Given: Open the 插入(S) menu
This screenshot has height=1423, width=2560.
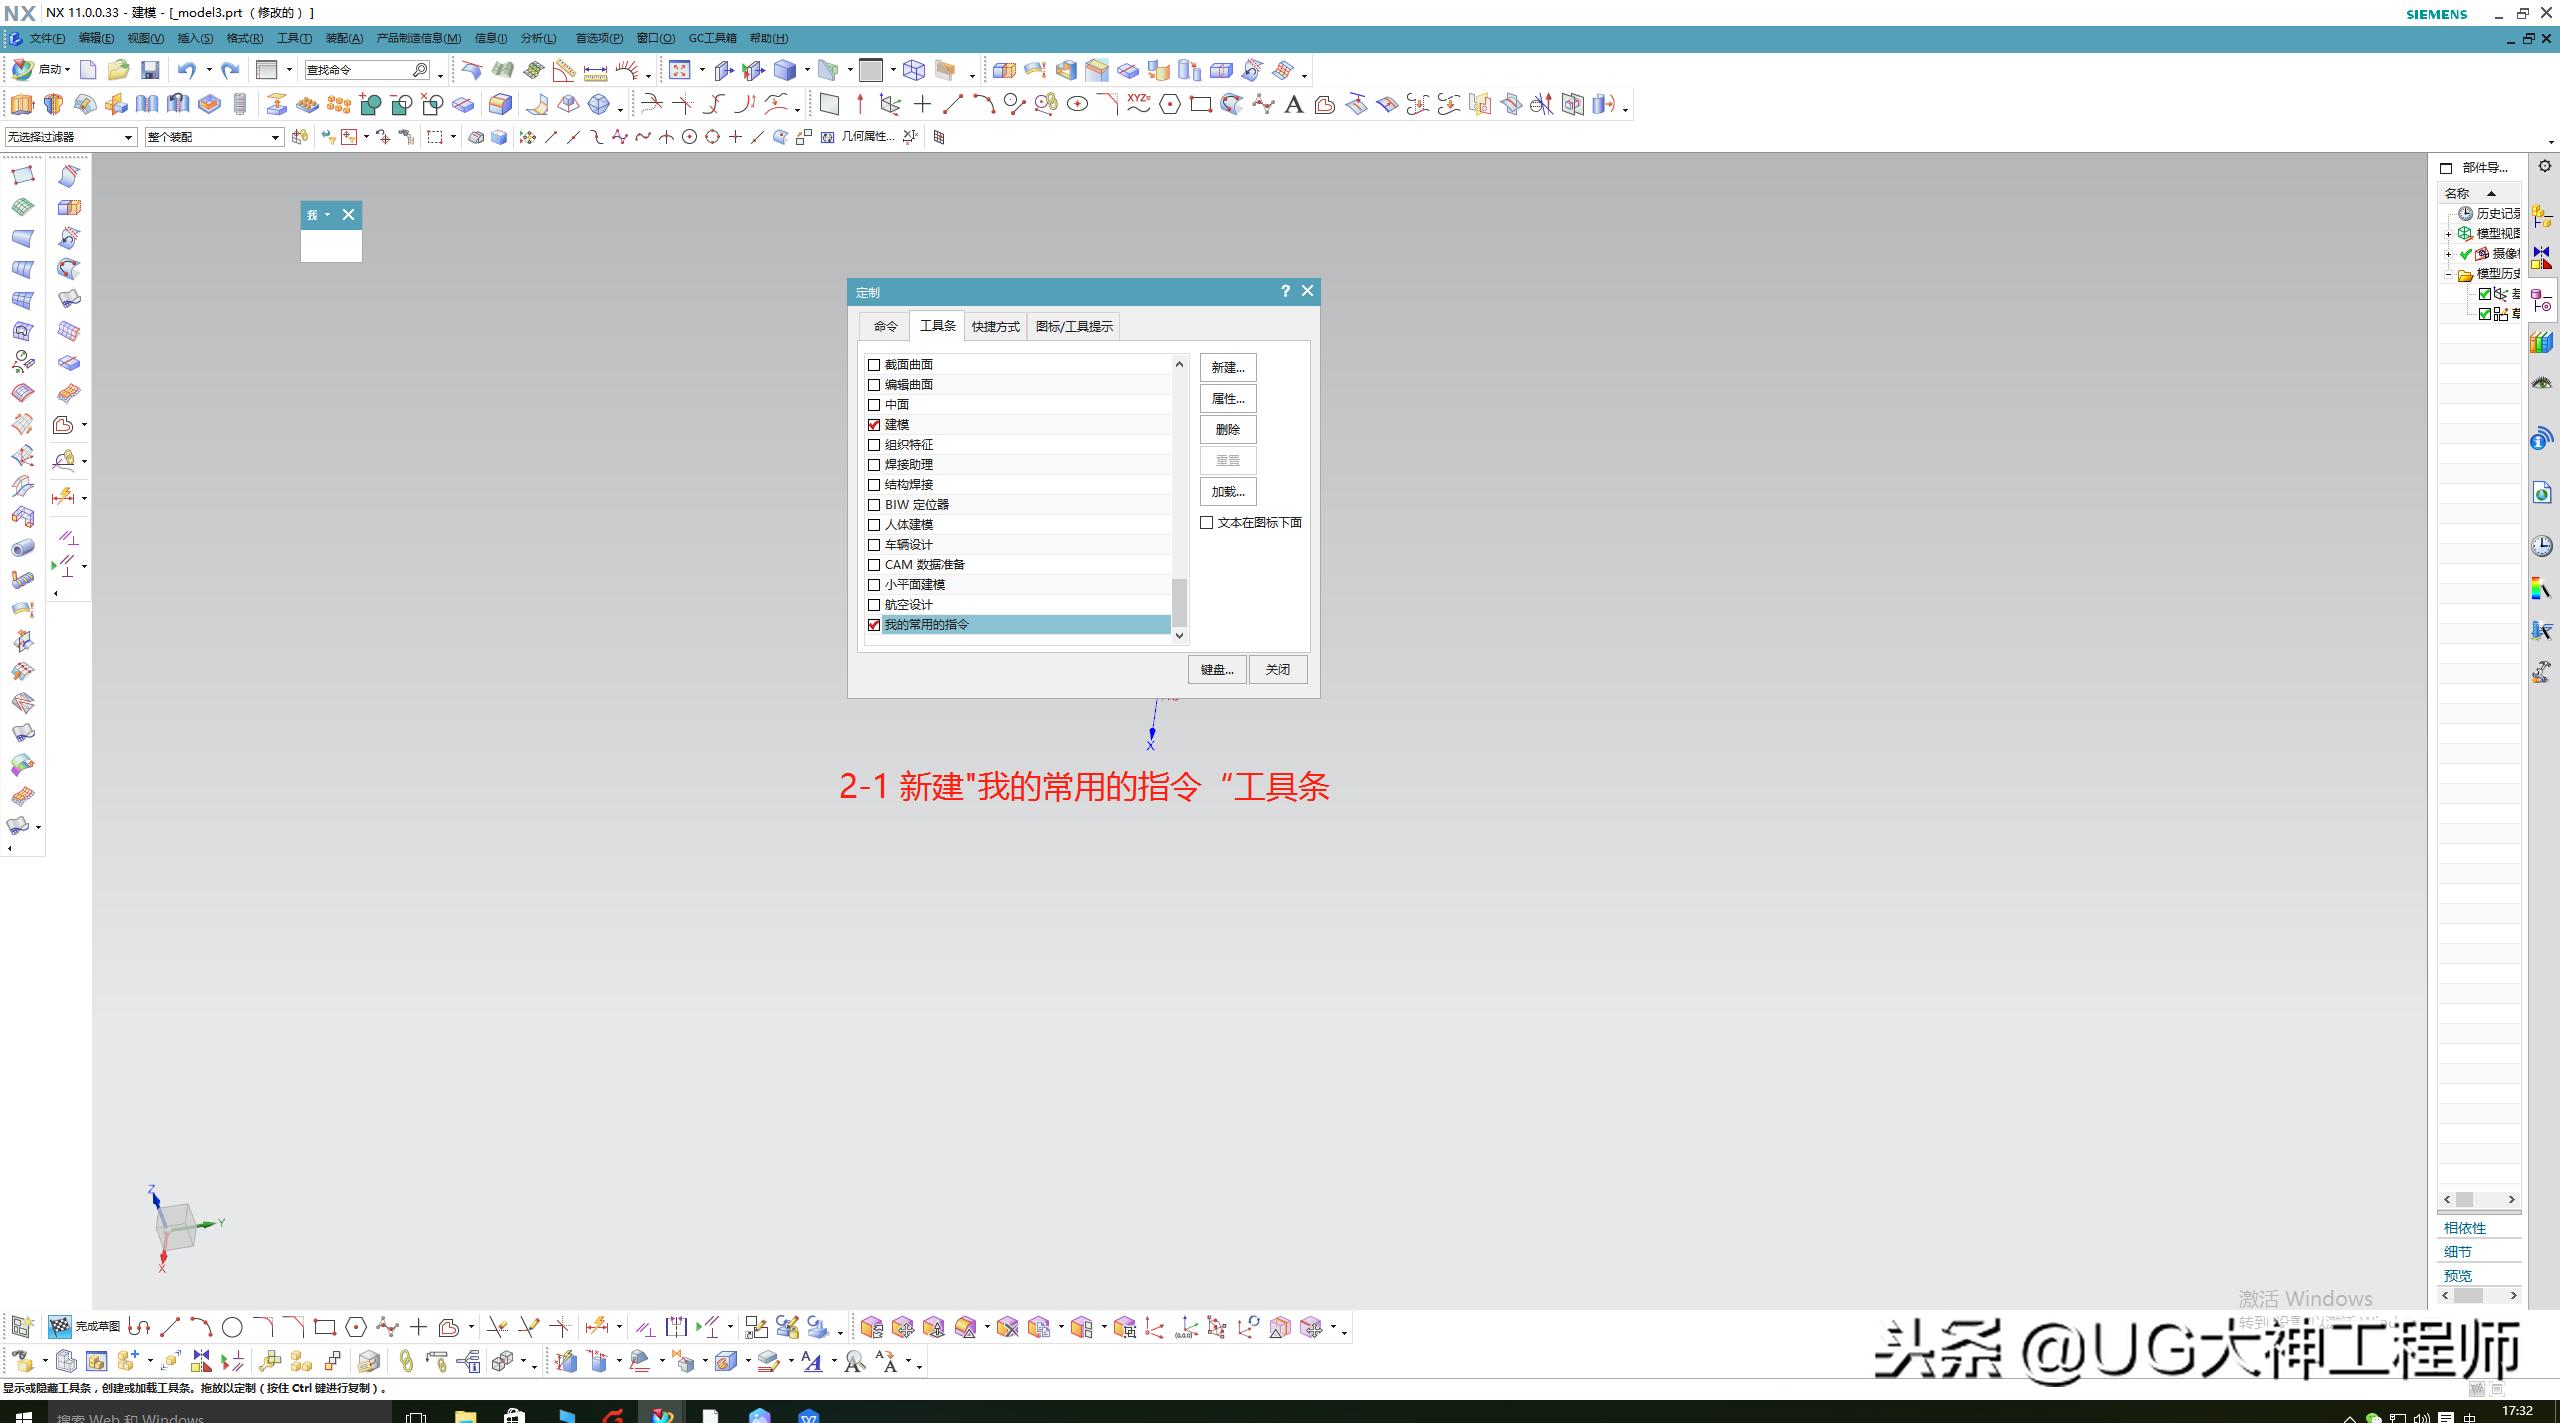Looking at the screenshot, I should pyautogui.click(x=194, y=38).
